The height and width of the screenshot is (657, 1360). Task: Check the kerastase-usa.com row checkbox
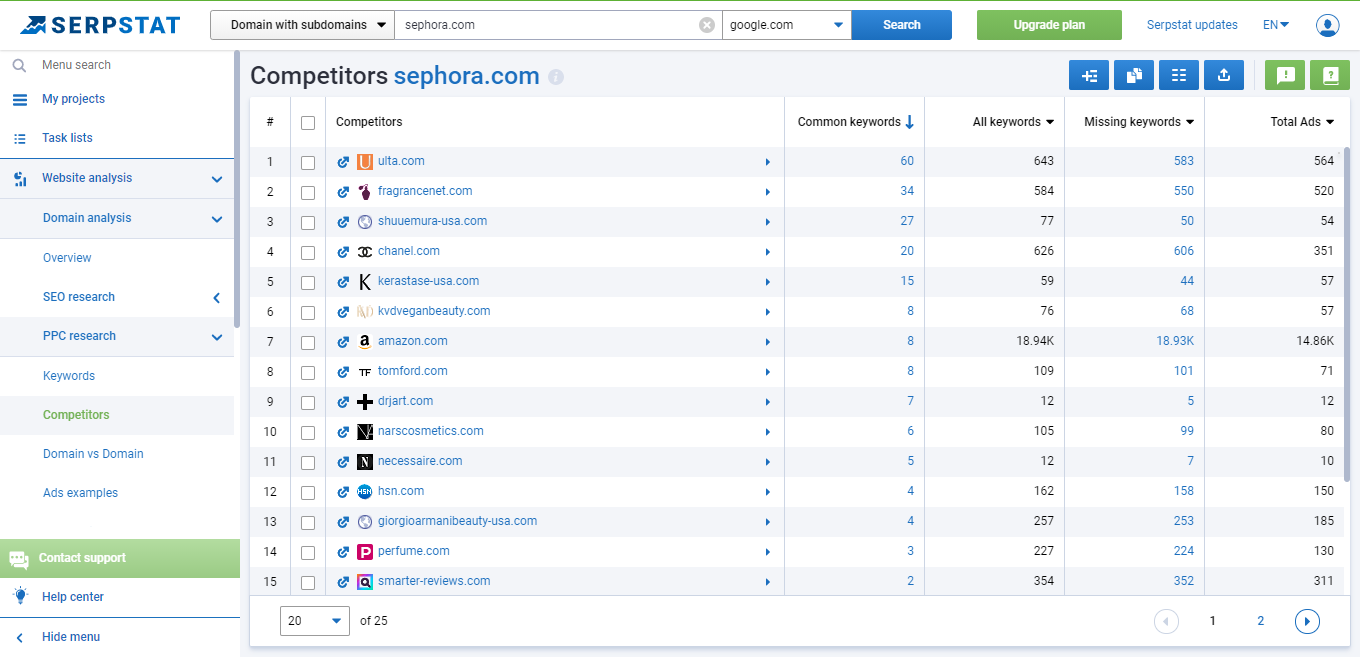coord(308,283)
